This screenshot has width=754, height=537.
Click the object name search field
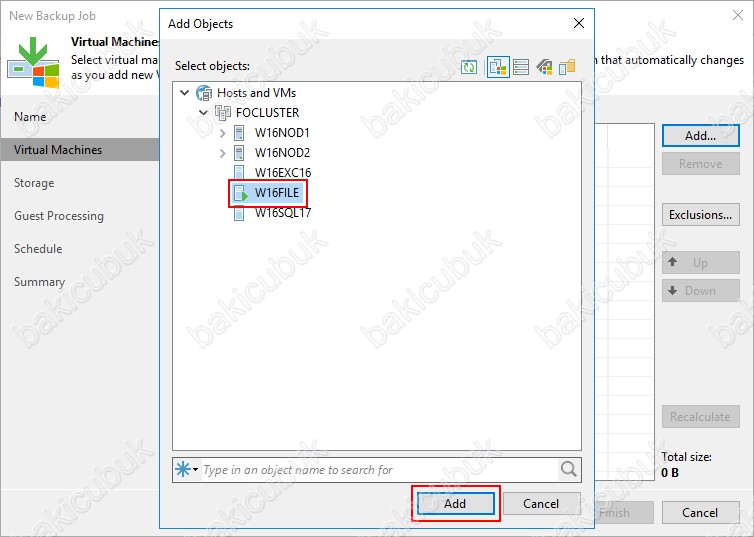(377, 470)
